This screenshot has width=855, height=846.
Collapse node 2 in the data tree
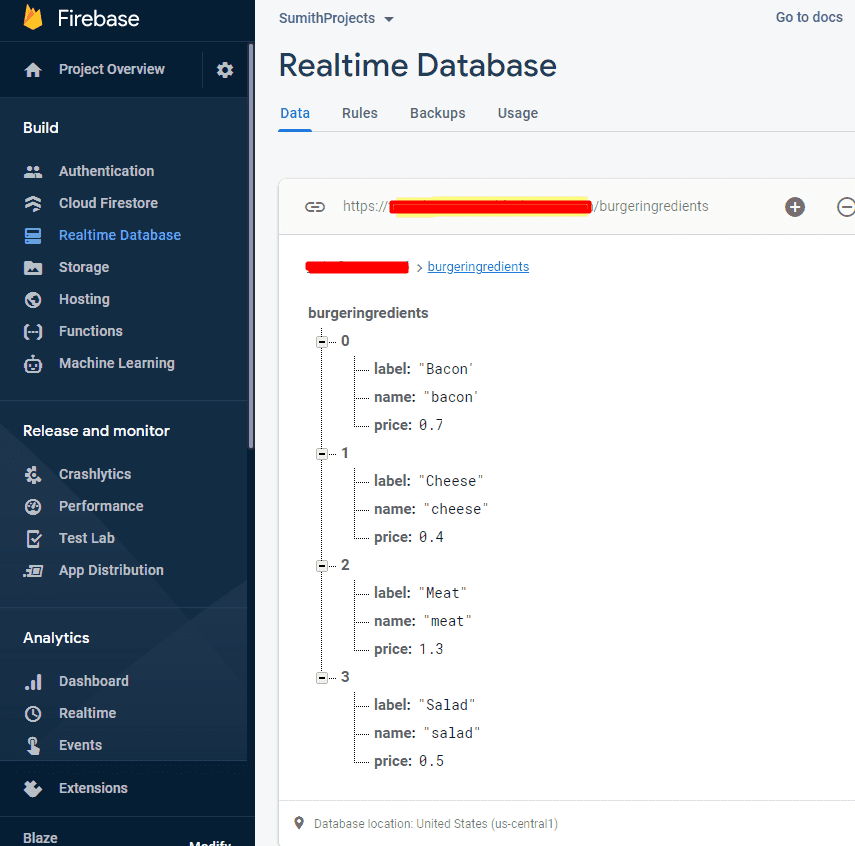click(322, 566)
